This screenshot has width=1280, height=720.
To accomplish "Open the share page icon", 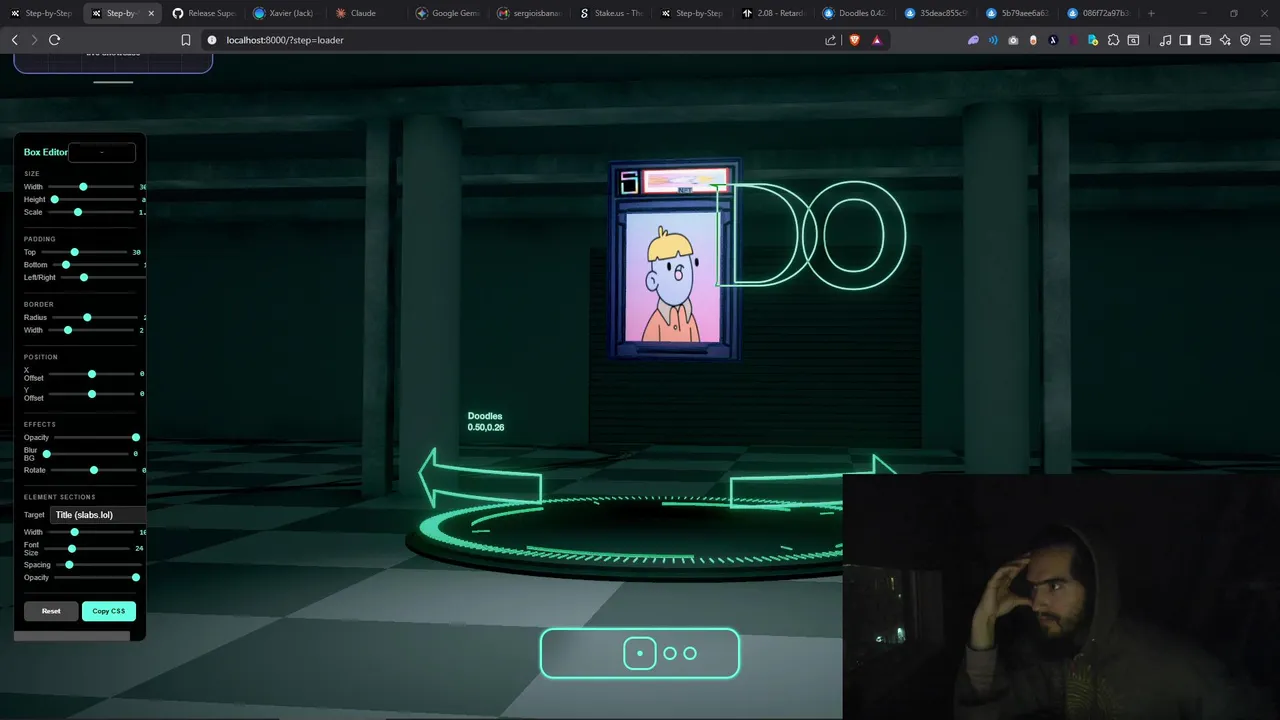I will point(830,40).
